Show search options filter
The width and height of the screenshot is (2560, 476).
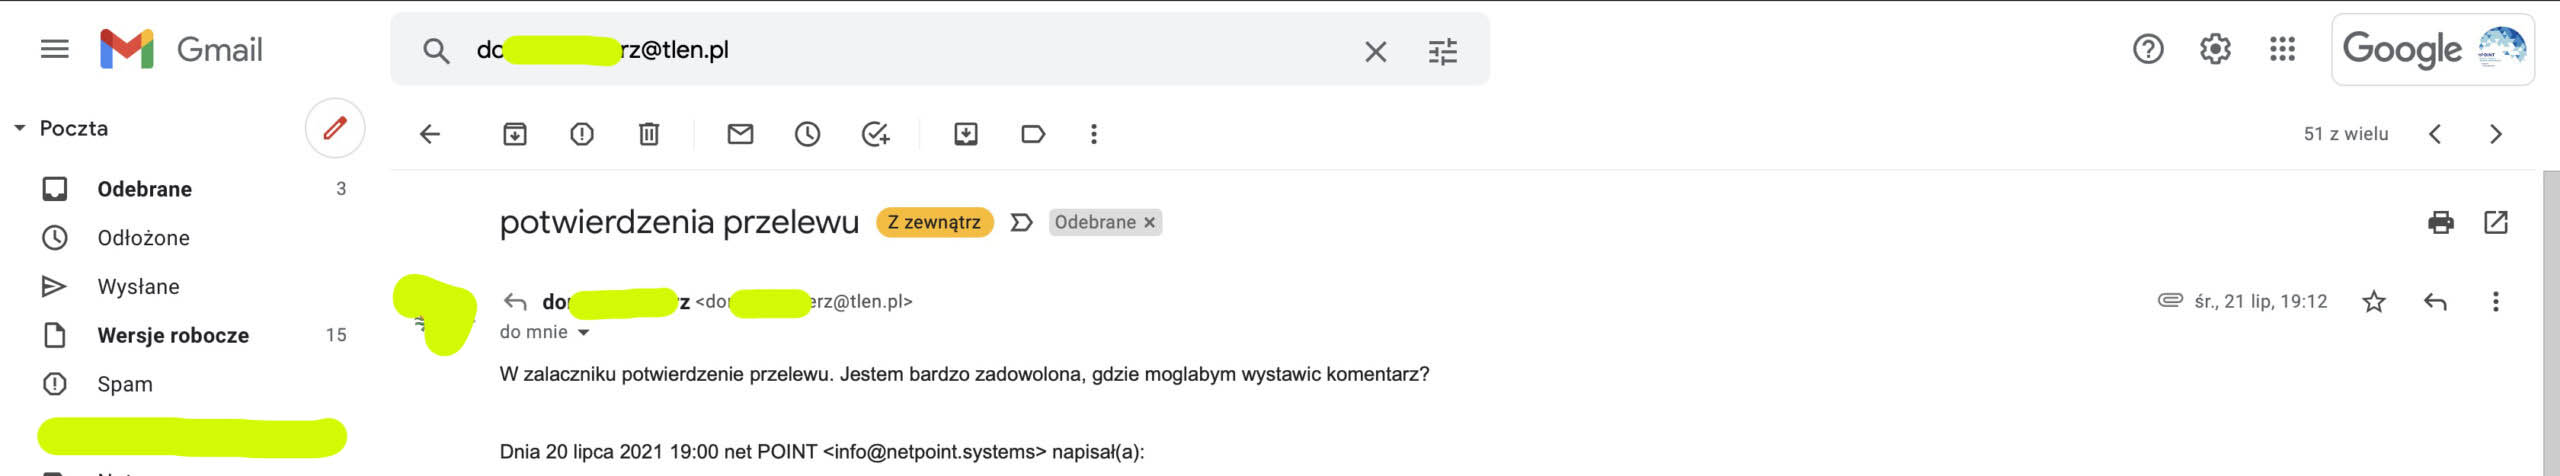point(1442,51)
